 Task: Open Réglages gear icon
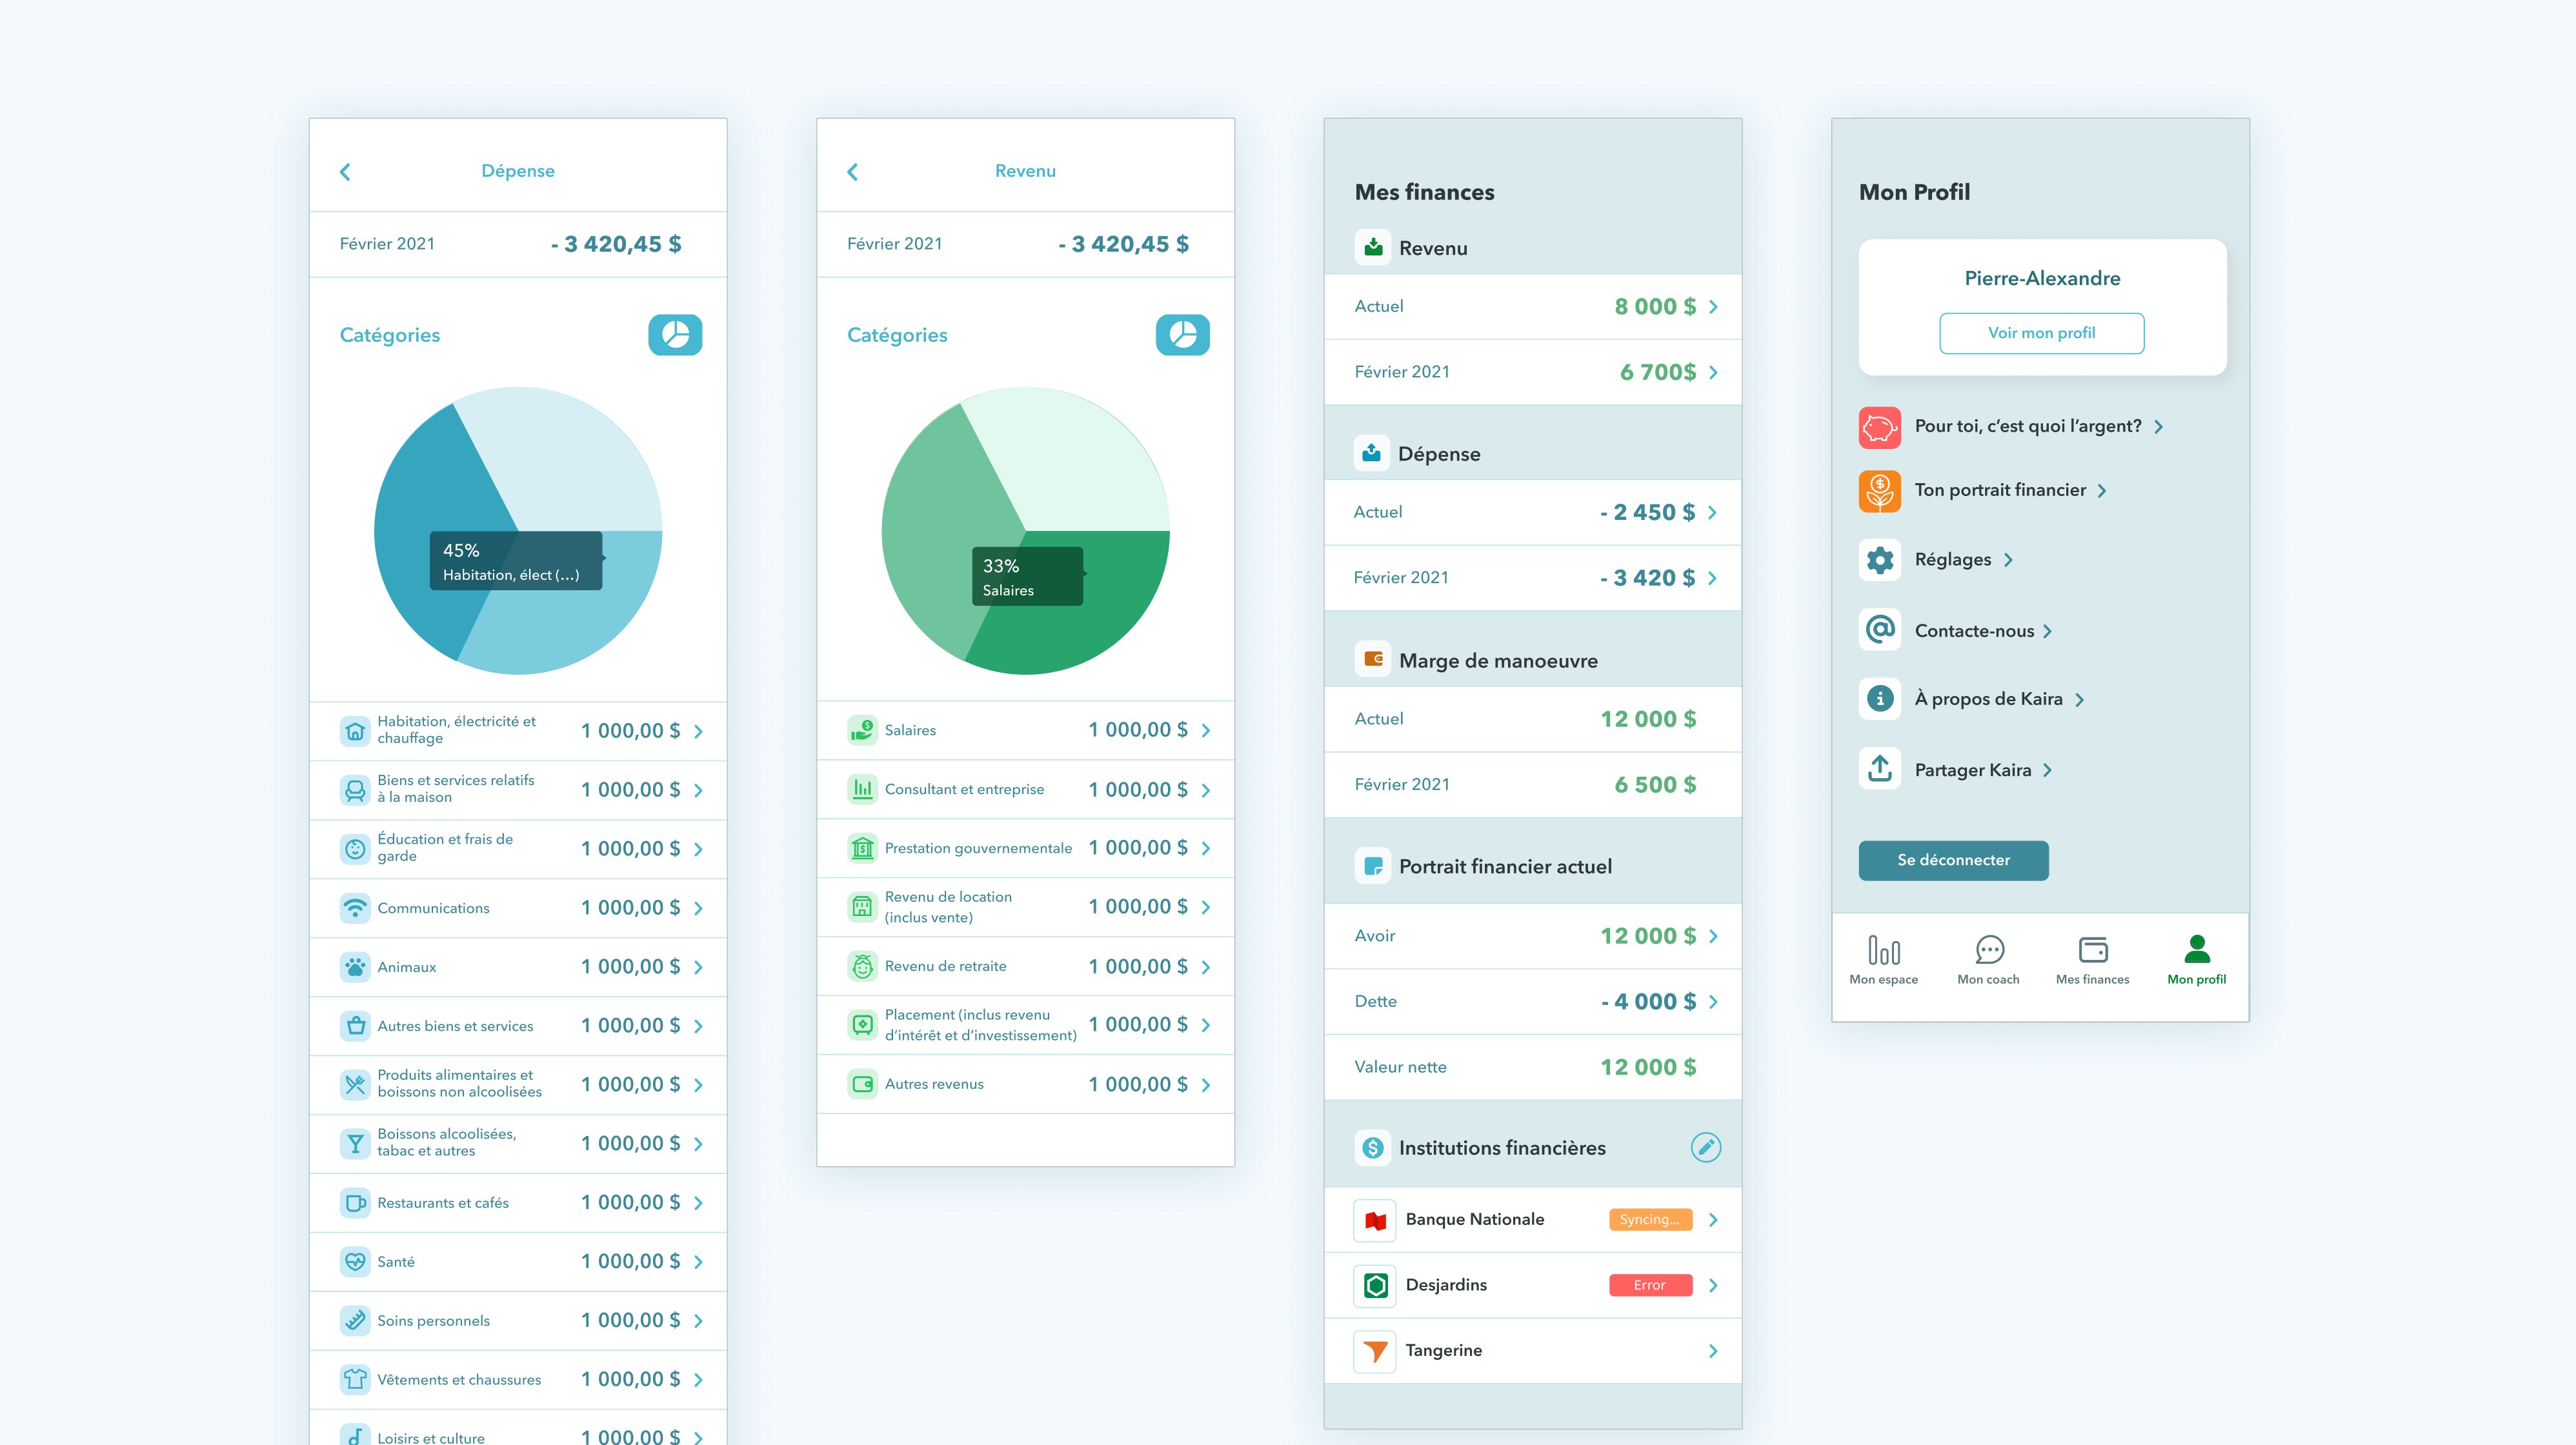pos(1880,560)
